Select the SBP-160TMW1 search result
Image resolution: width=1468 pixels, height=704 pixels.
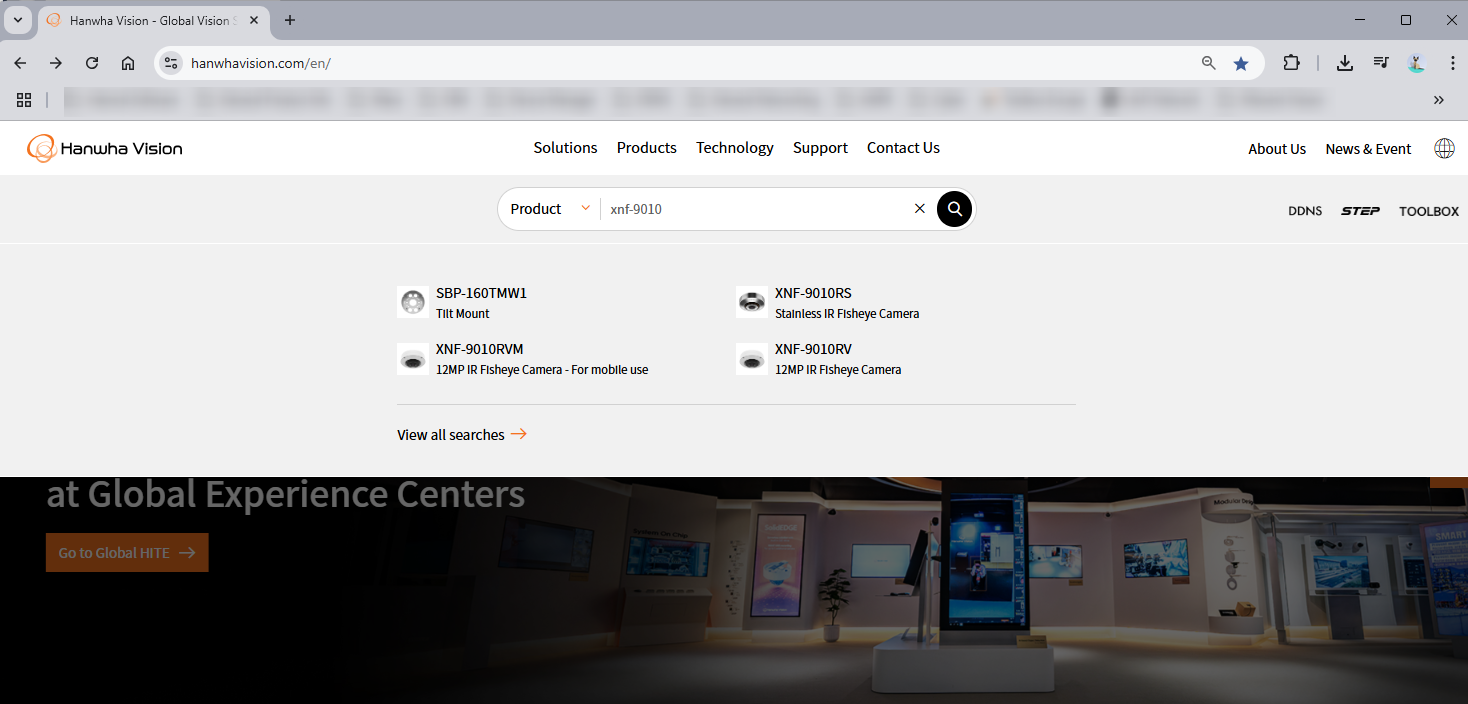[481, 293]
